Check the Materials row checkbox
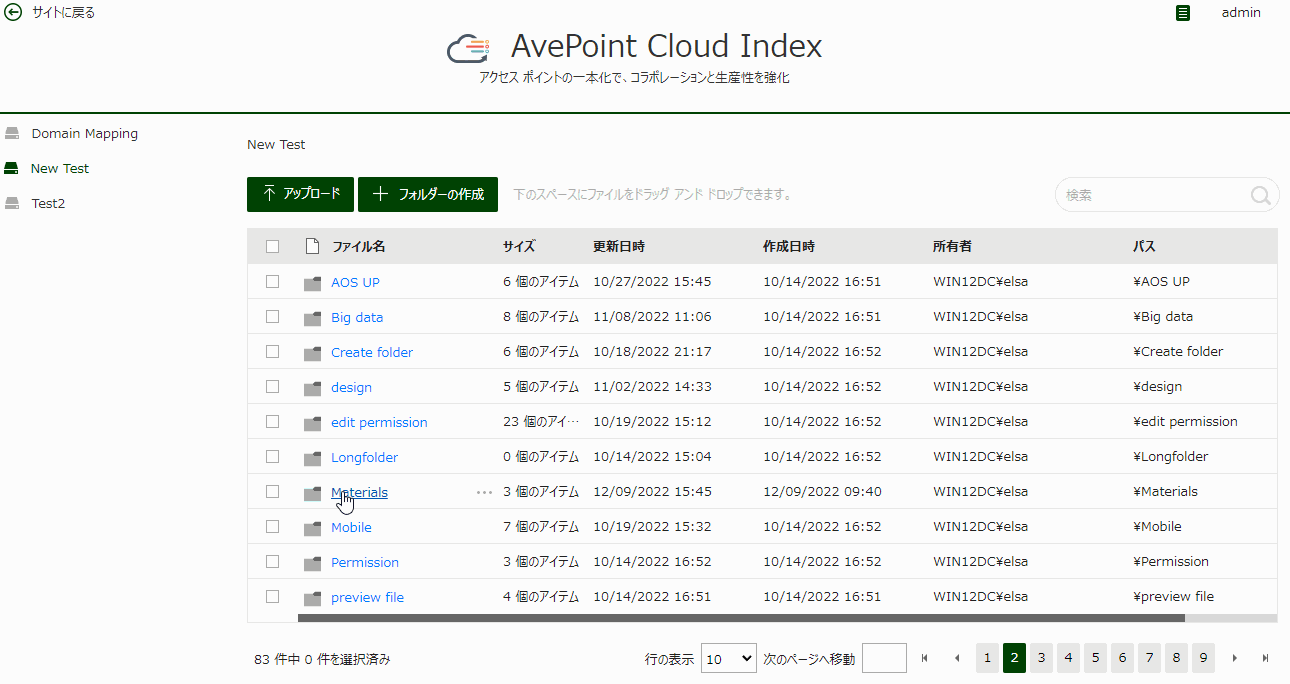1290x684 pixels. pyautogui.click(x=272, y=491)
